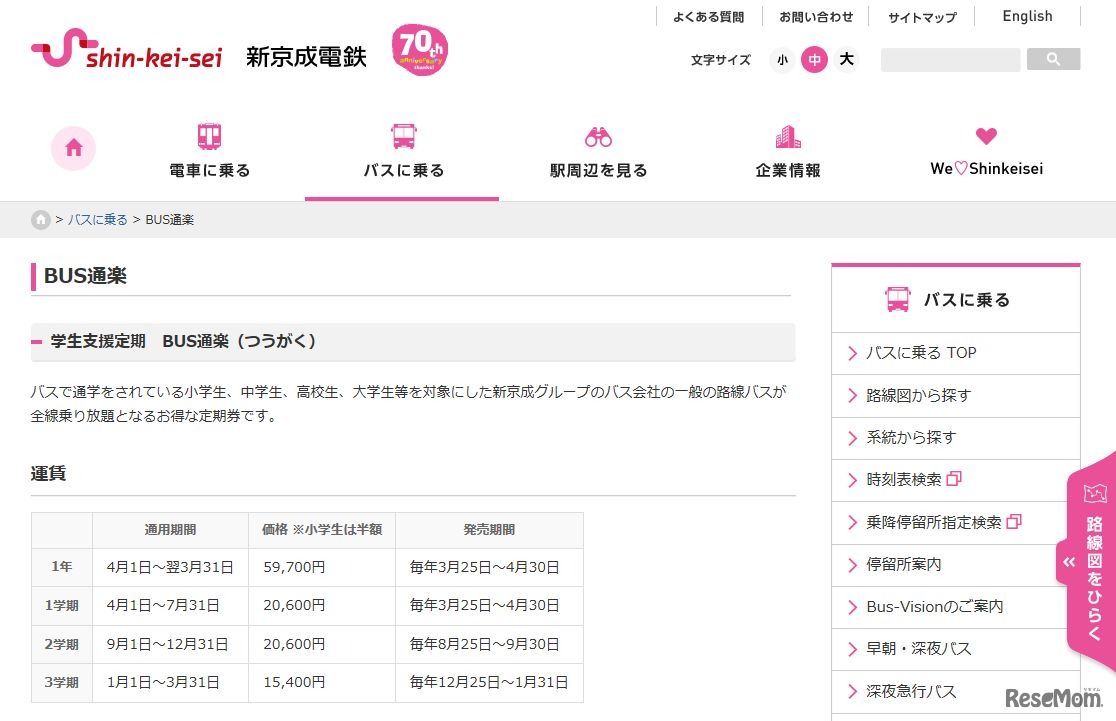Click the 発売期間 column header
Screen dimensions: 1116x721
489,530
